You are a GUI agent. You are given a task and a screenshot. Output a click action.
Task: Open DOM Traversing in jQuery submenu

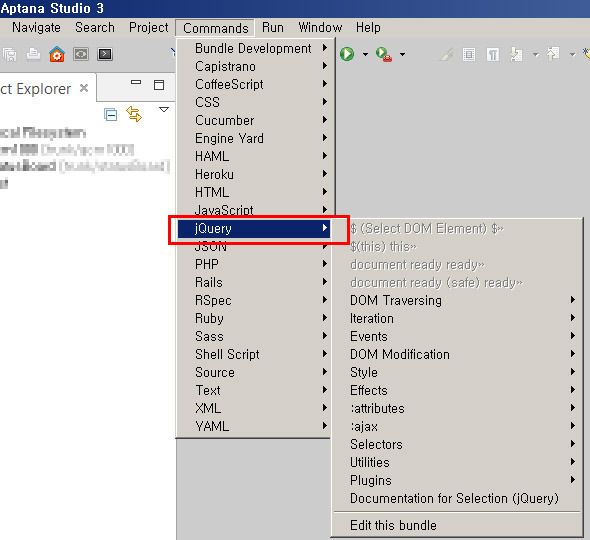click(x=457, y=300)
